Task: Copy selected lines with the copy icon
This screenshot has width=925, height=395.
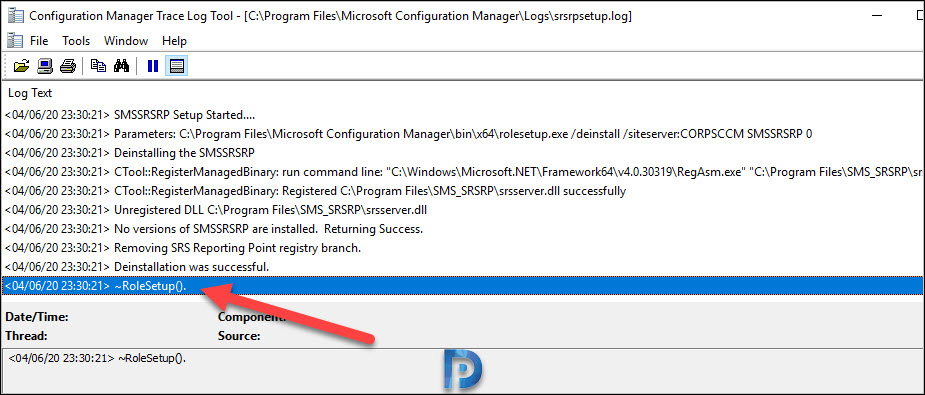Action: pos(99,66)
